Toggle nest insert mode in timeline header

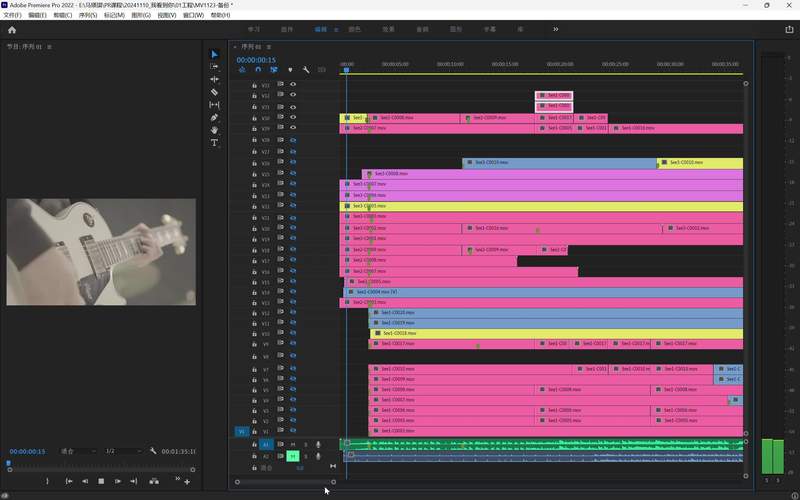click(x=242, y=69)
